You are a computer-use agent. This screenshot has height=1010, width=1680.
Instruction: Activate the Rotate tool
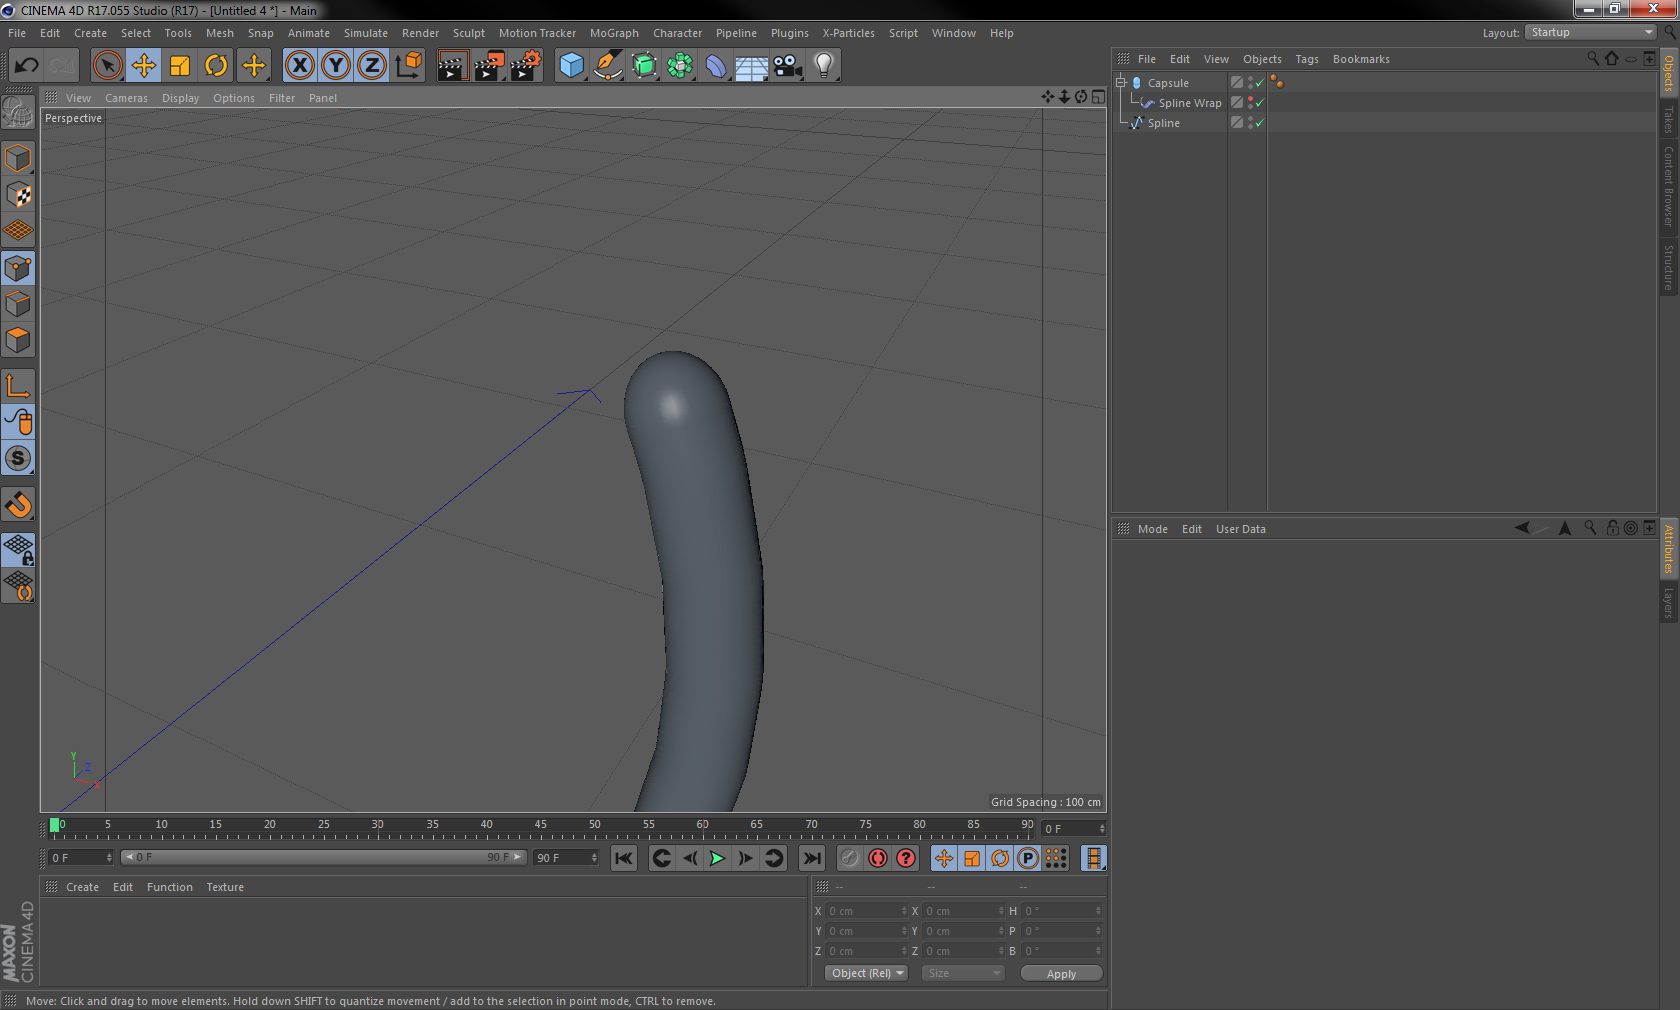(x=216, y=66)
